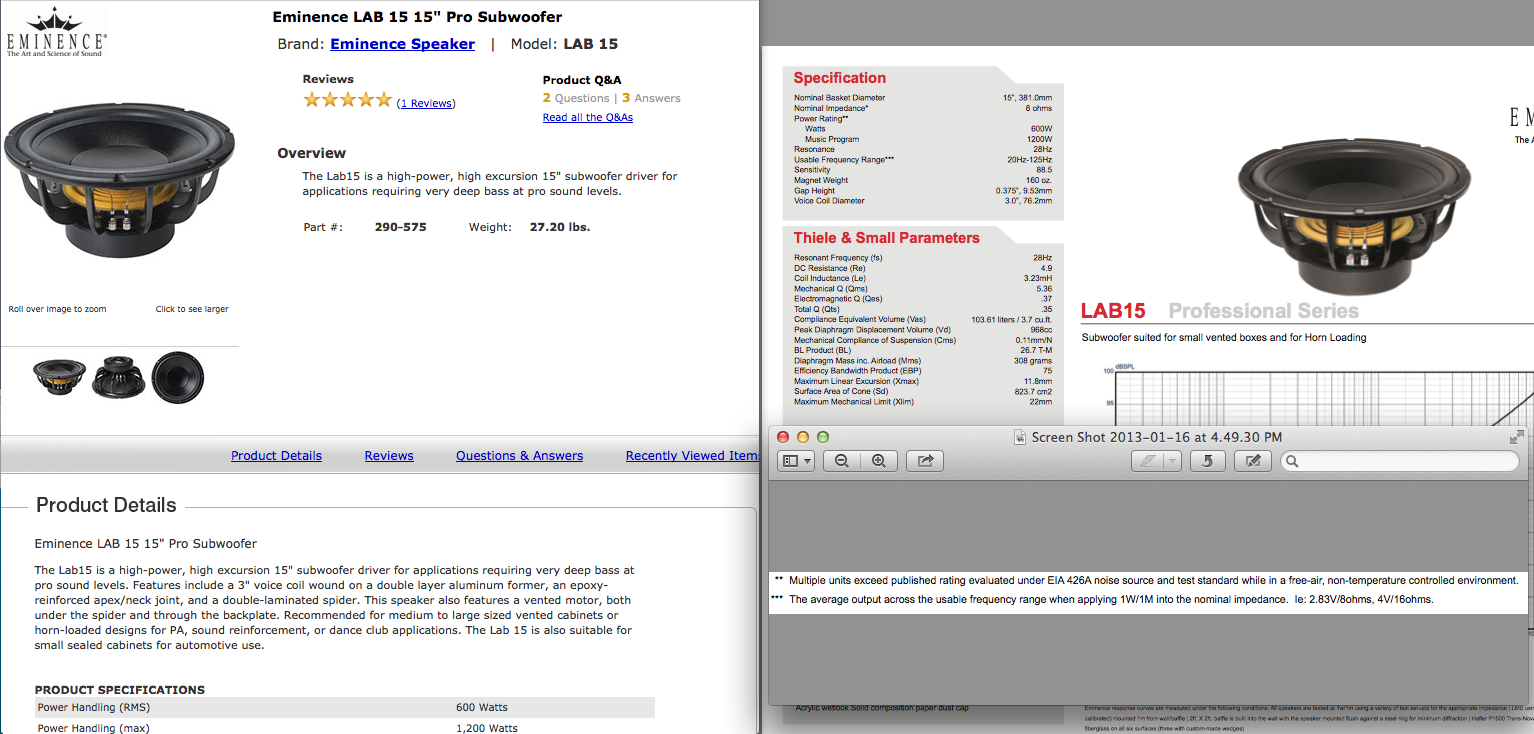Click the main LAB 15 subwoofer product image

click(x=120, y=183)
